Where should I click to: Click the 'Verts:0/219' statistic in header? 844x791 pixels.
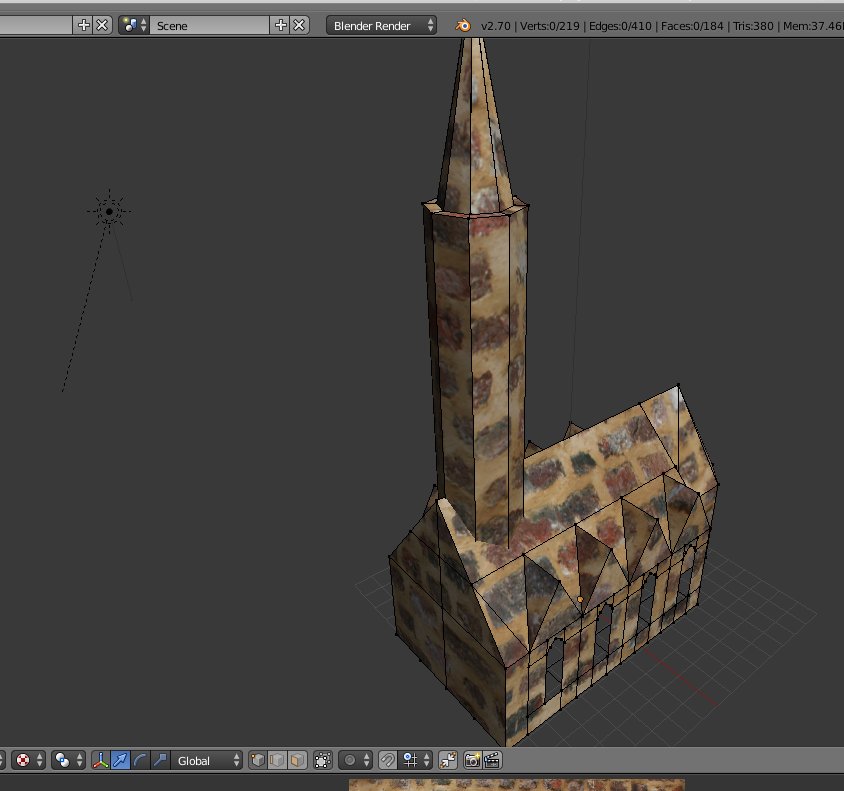pyautogui.click(x=550, y=26)
